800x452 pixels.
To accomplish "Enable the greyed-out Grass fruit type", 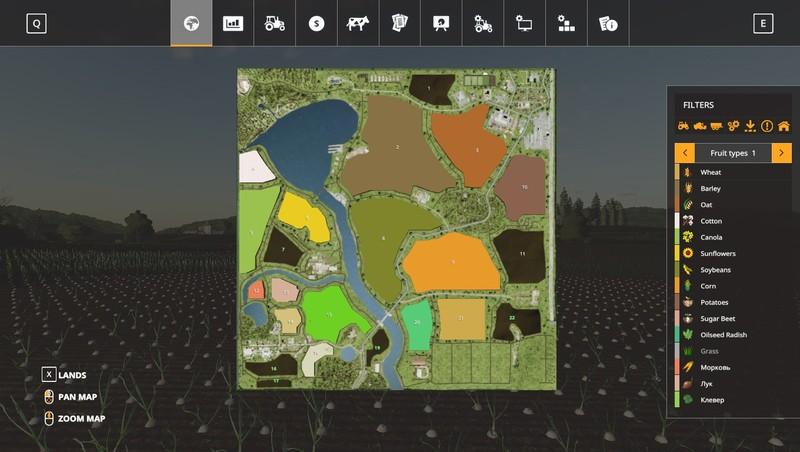I will (x=733, y=351).
